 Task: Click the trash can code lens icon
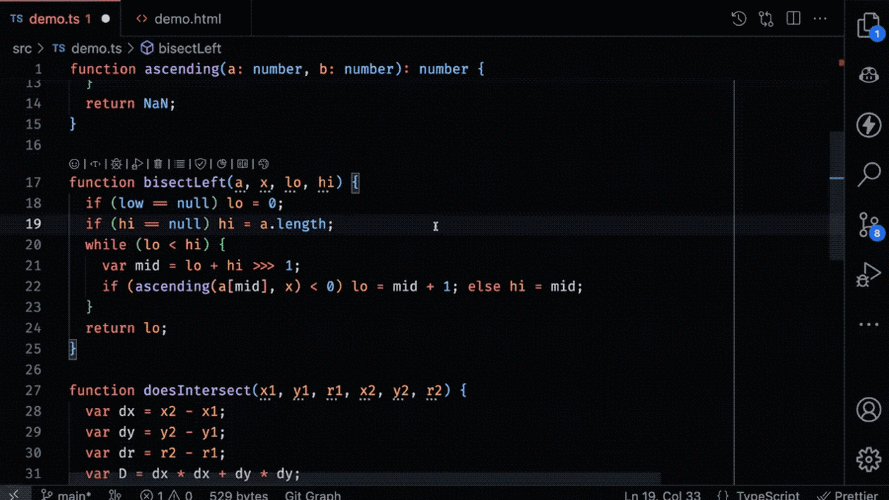point(158,164)
